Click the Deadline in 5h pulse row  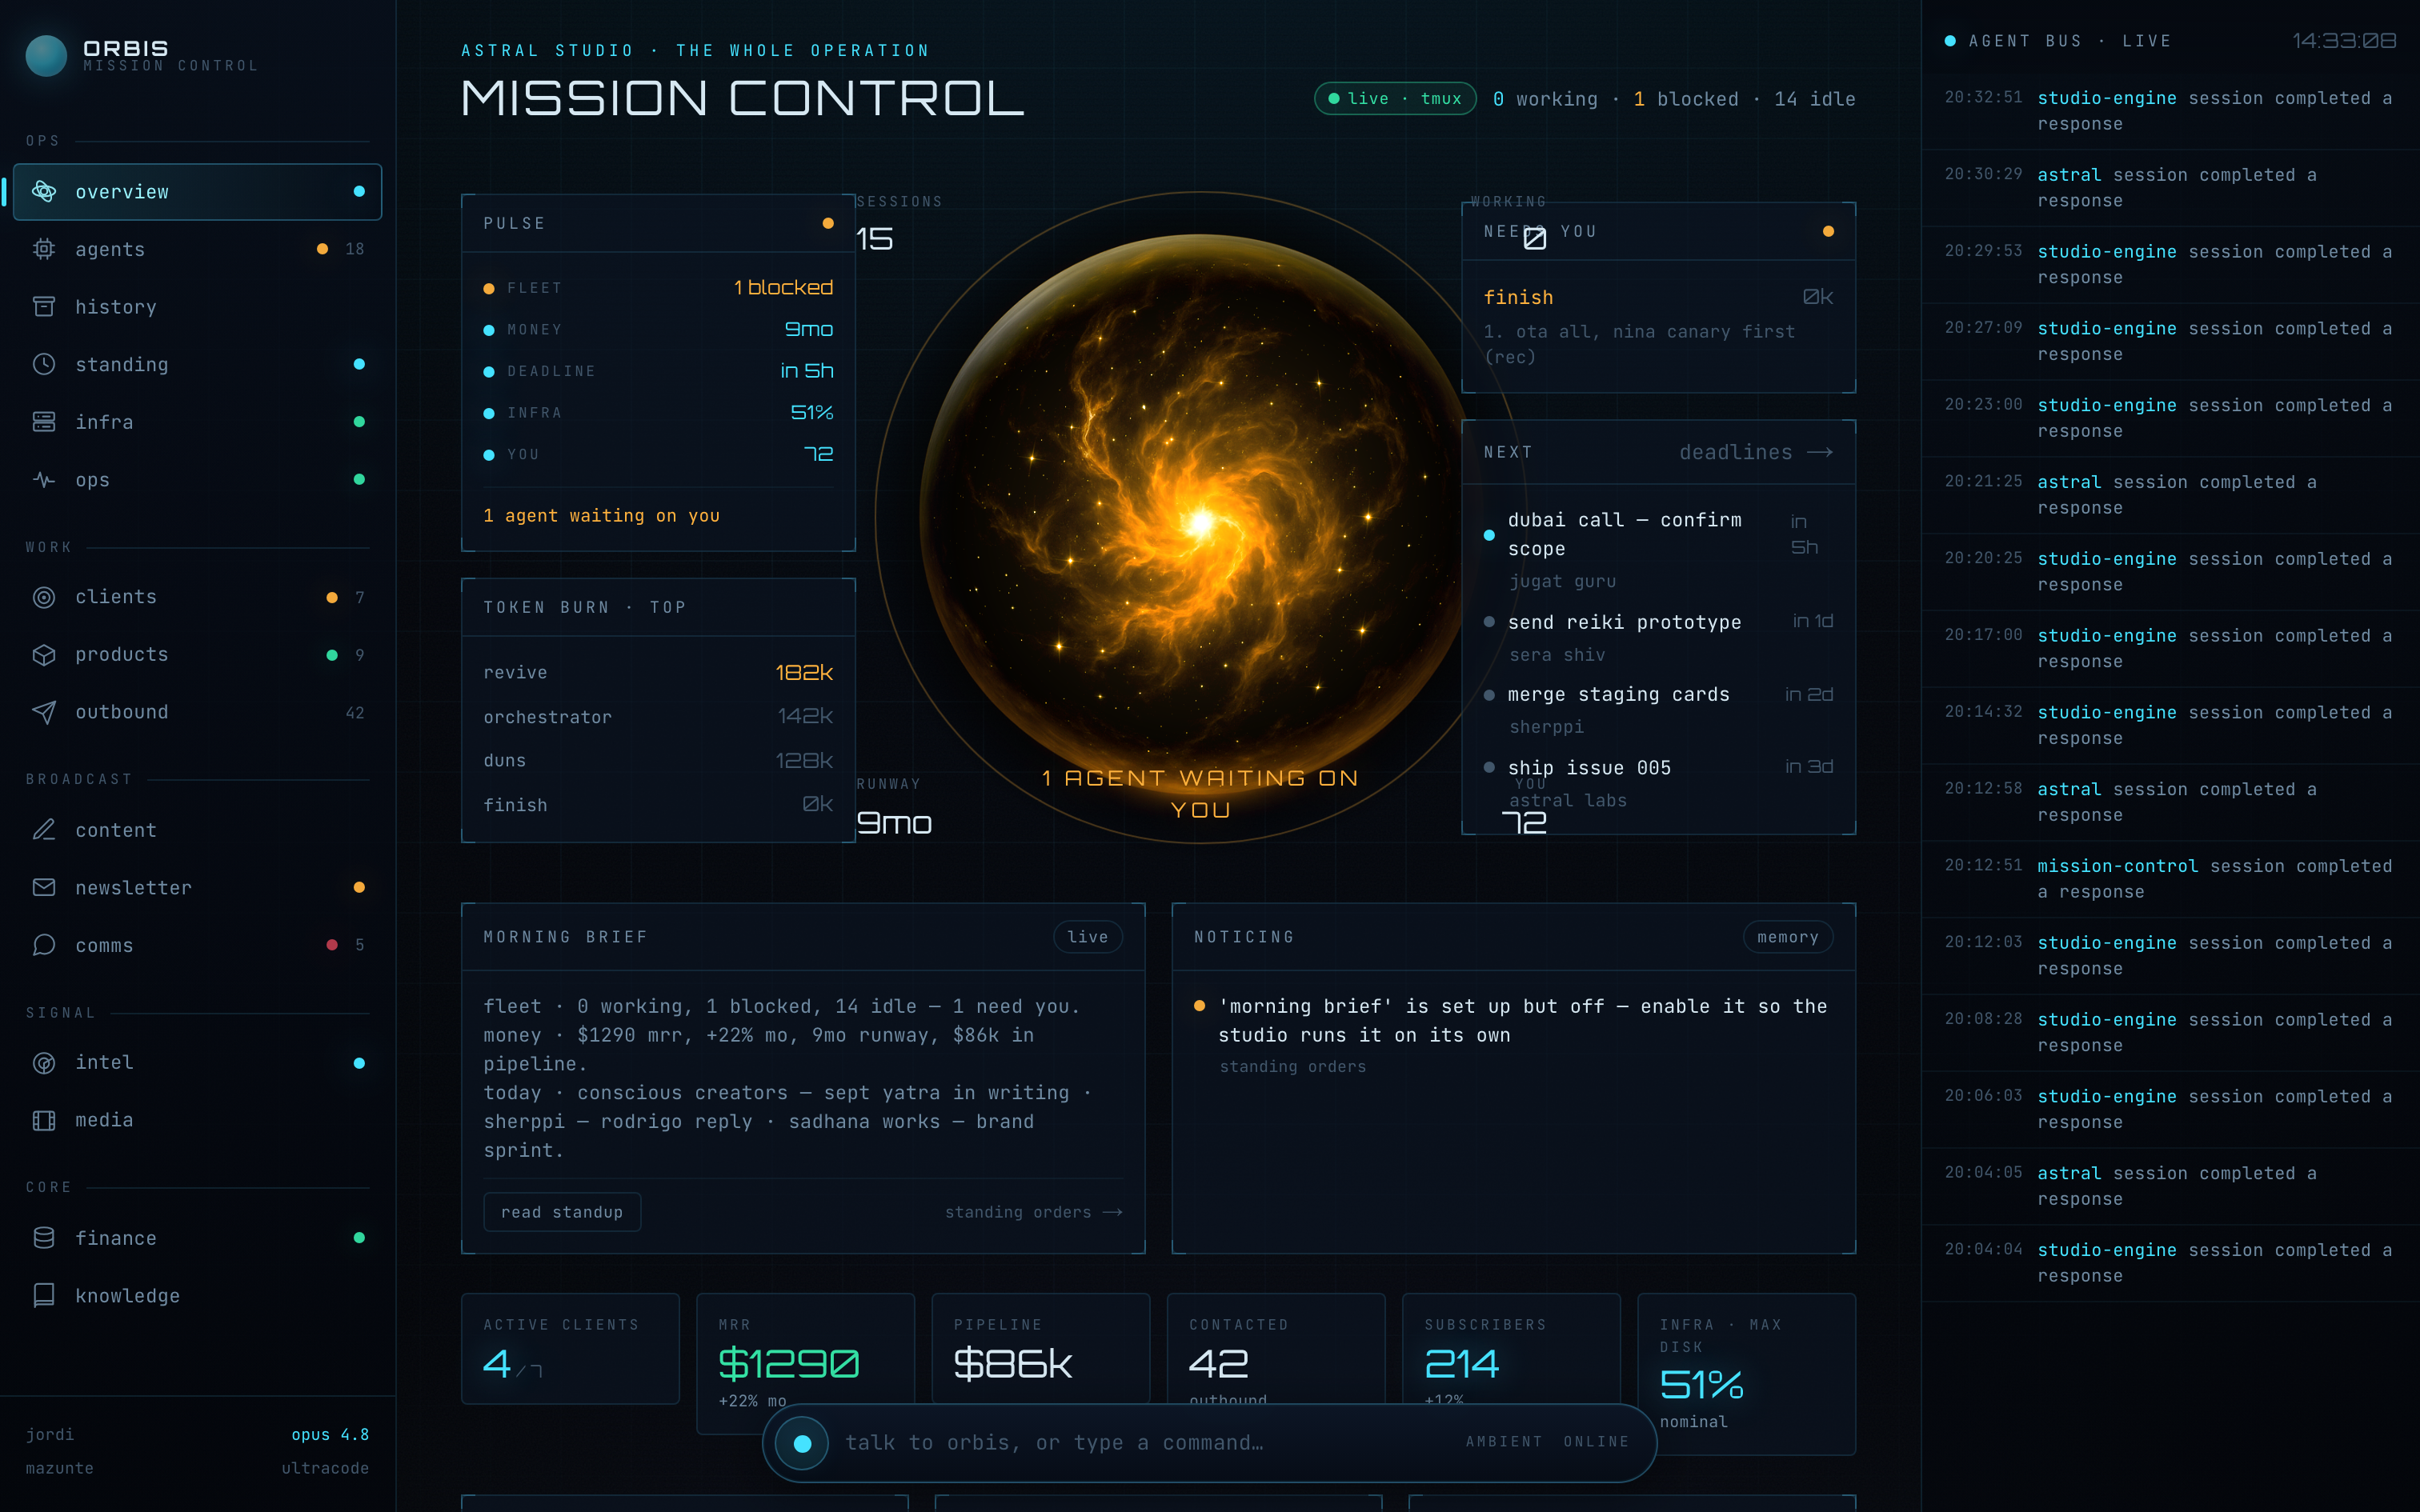point(658,371)
